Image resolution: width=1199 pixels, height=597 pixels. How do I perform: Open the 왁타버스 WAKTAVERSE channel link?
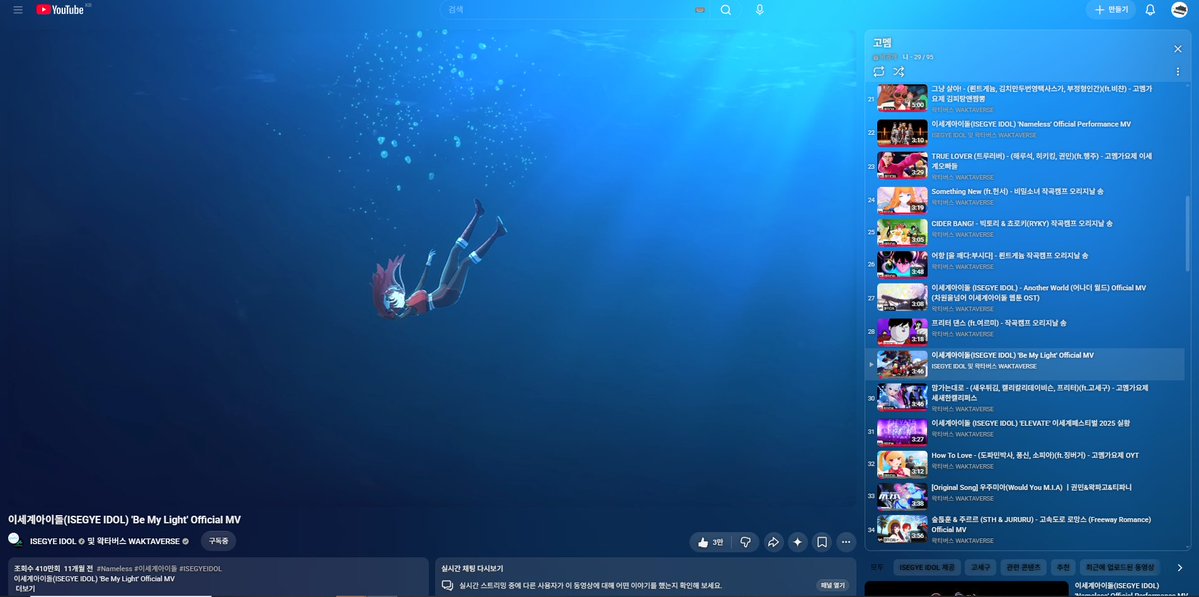(138, 541)
